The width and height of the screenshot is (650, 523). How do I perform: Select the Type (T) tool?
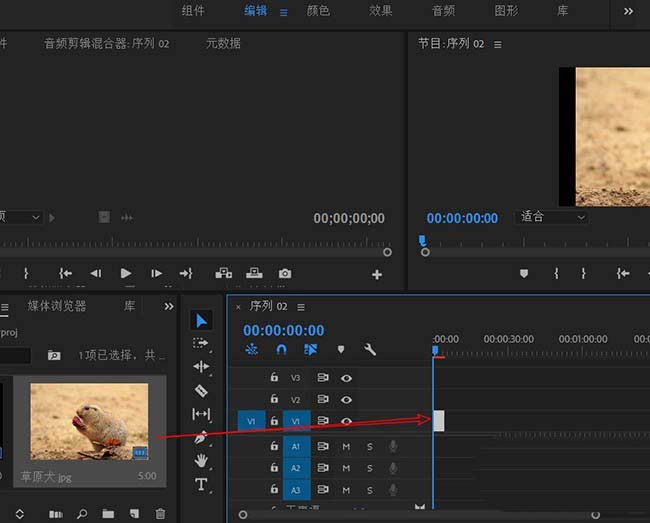201,484
